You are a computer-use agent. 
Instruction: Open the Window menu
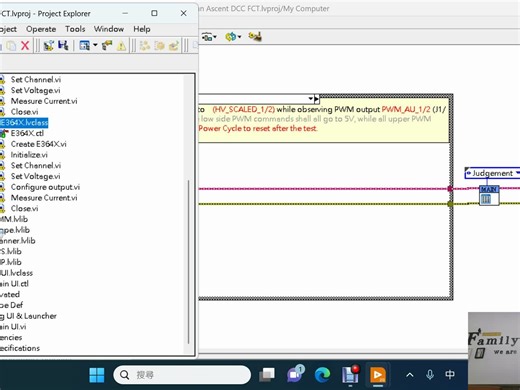109,29
